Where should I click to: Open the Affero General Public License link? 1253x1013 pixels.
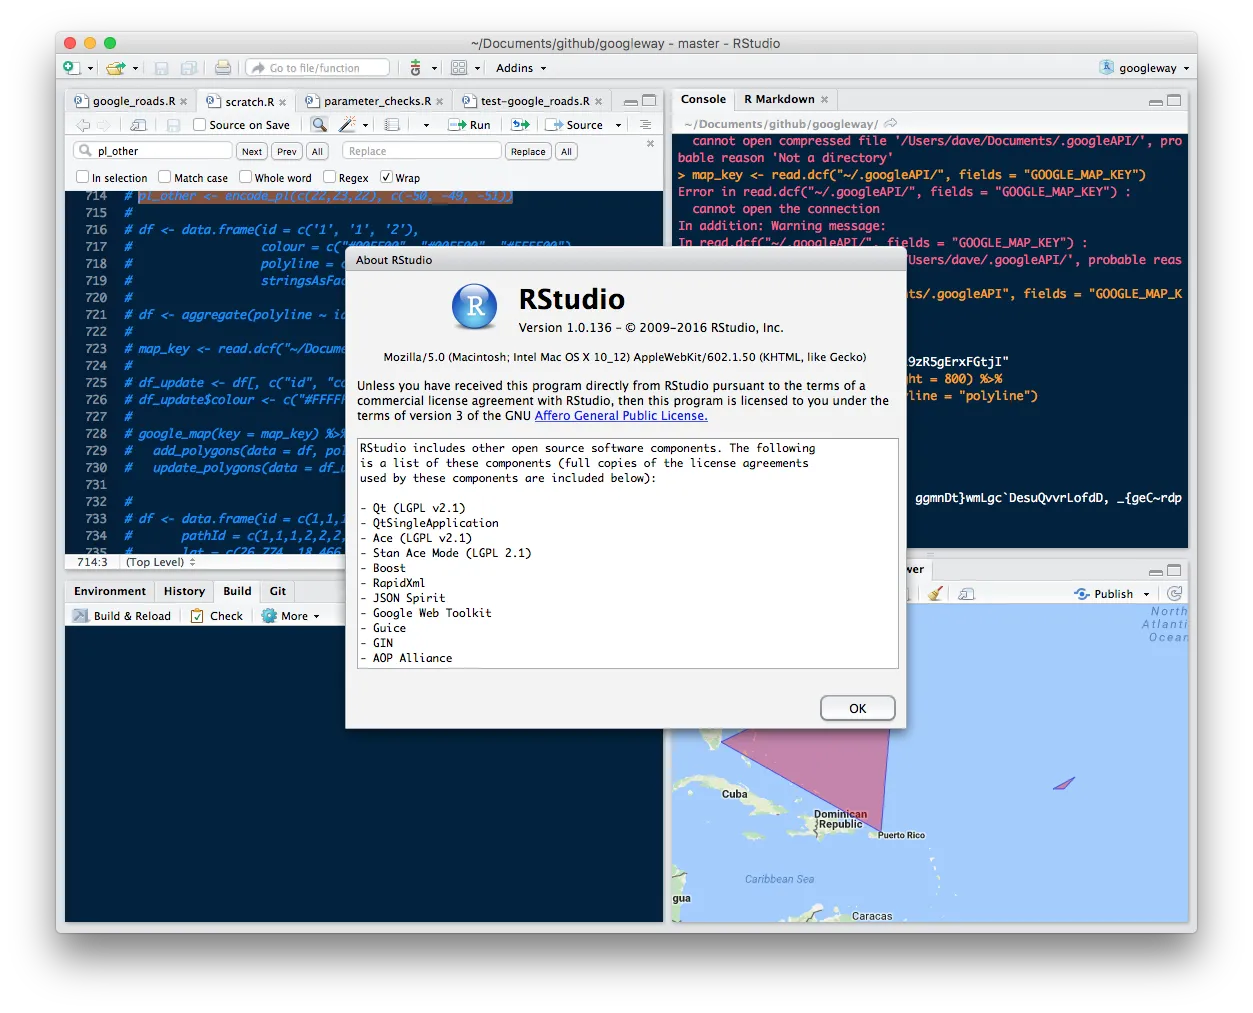(621, 416)
